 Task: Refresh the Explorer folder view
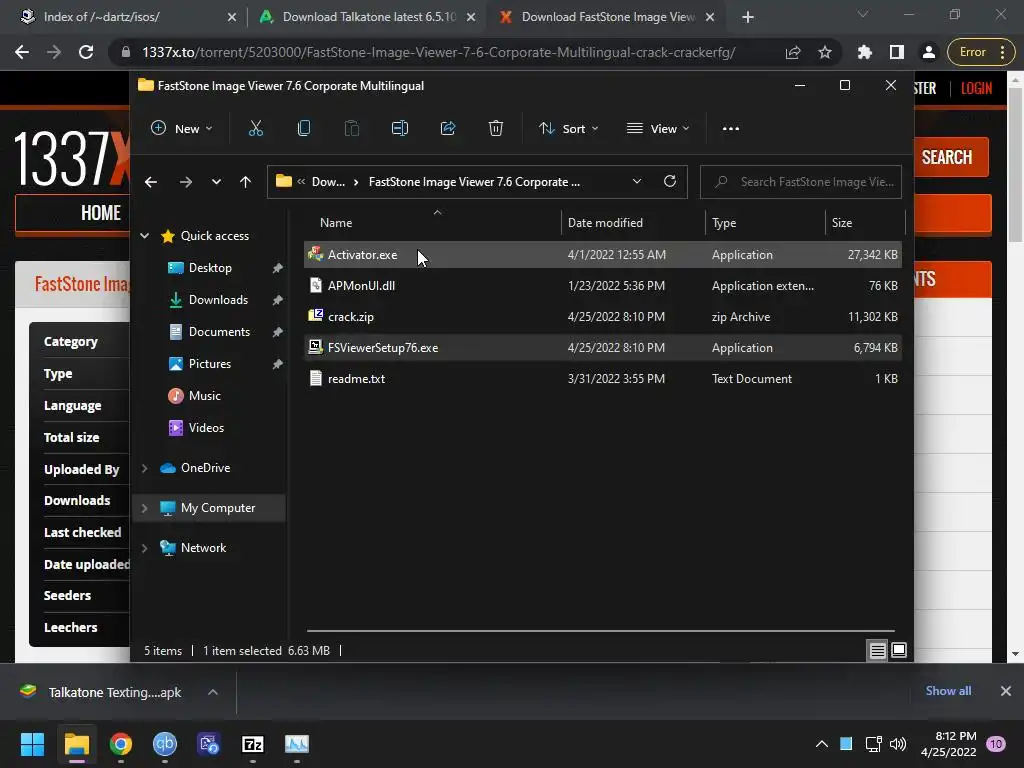[669, 182]
